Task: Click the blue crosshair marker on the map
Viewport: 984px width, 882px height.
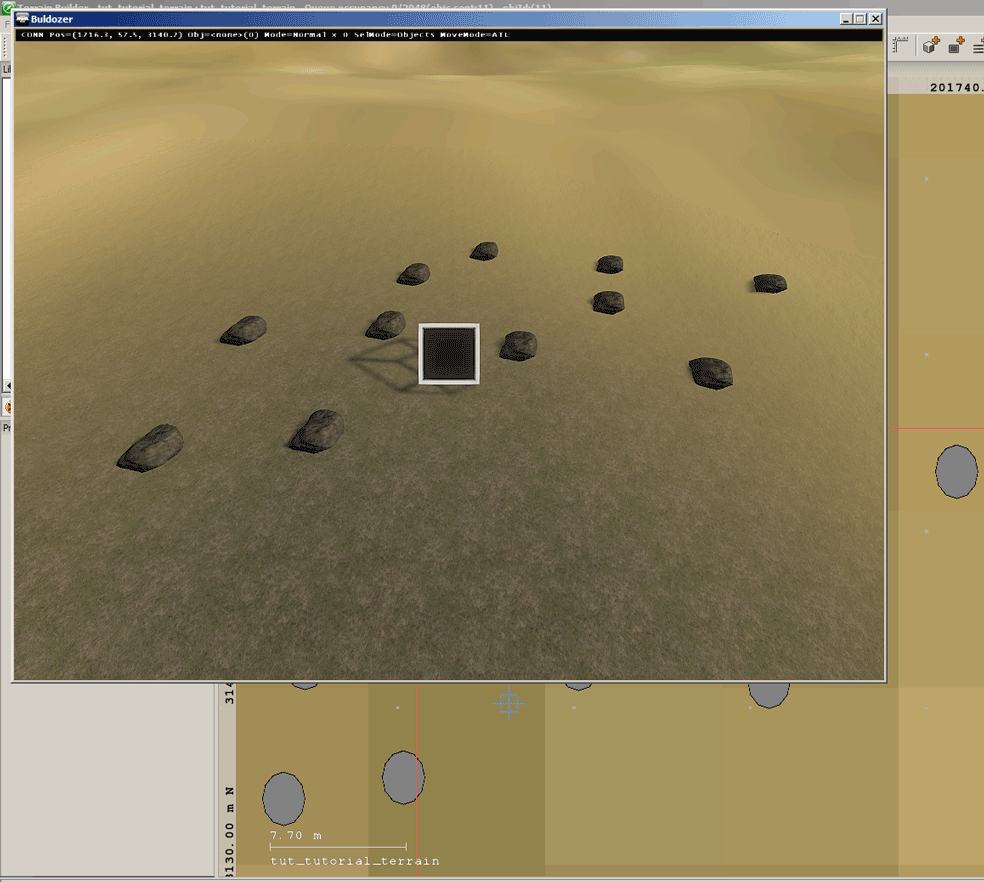Action: (x=508, y=703)
